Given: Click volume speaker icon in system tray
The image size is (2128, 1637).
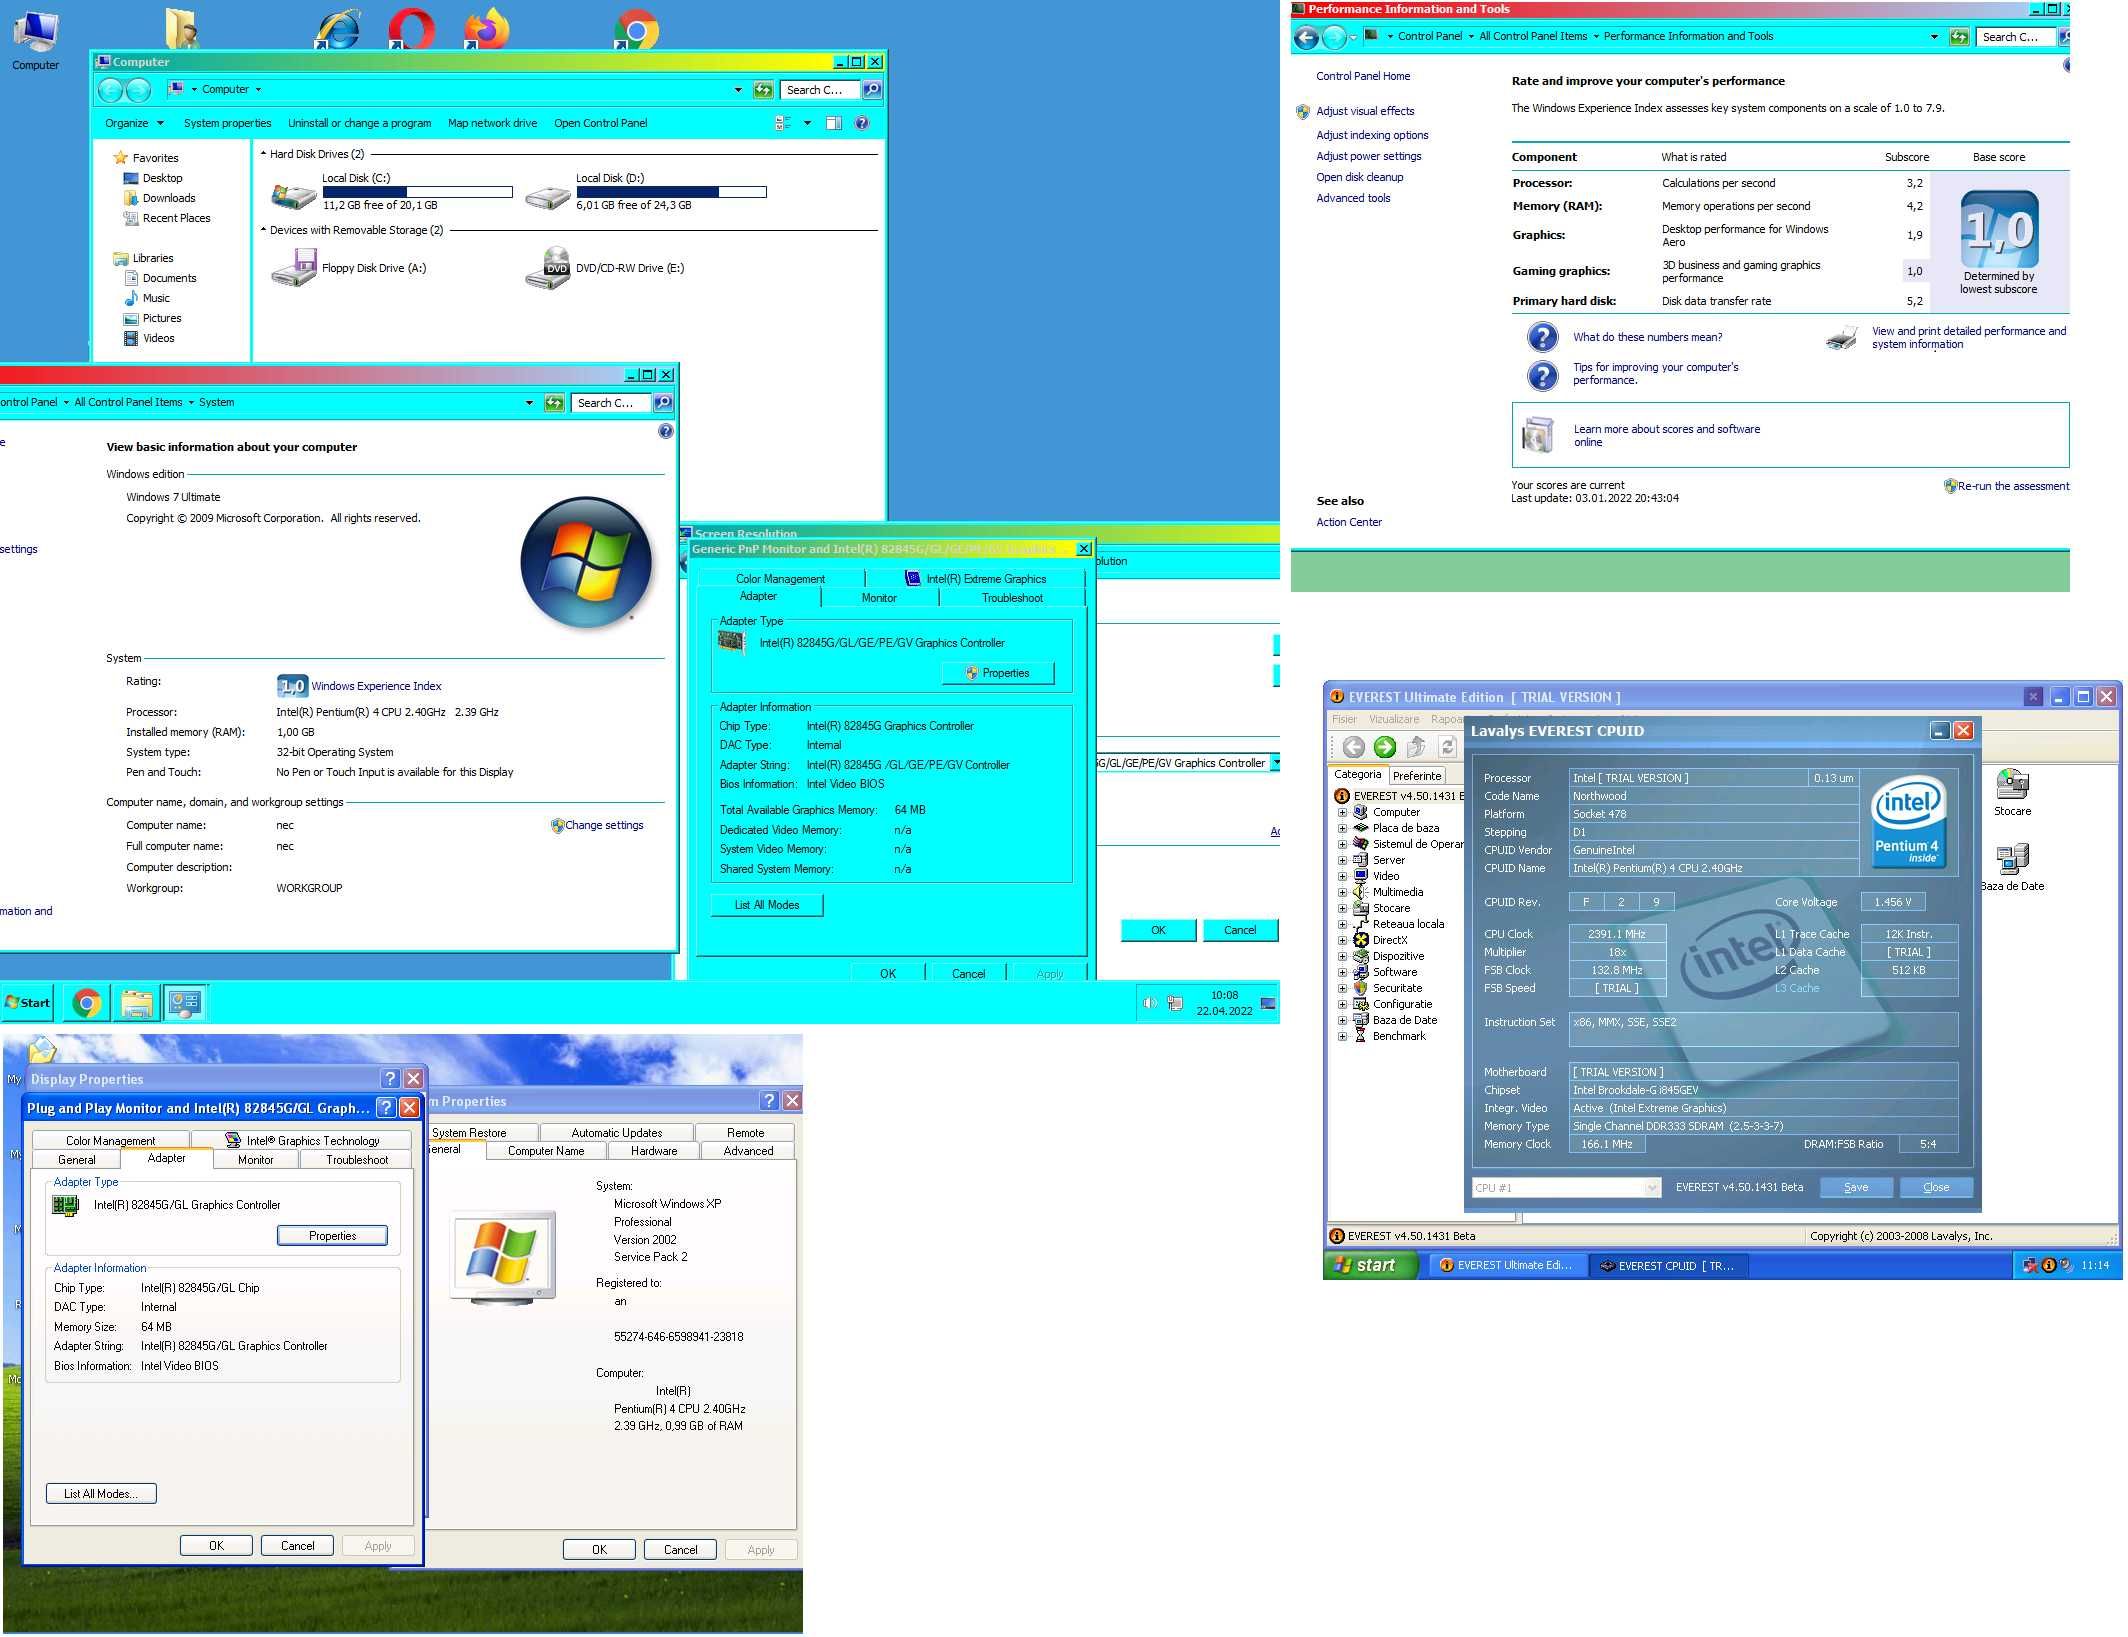Looking at the screenshot, I should [x=1149, y=1002].
